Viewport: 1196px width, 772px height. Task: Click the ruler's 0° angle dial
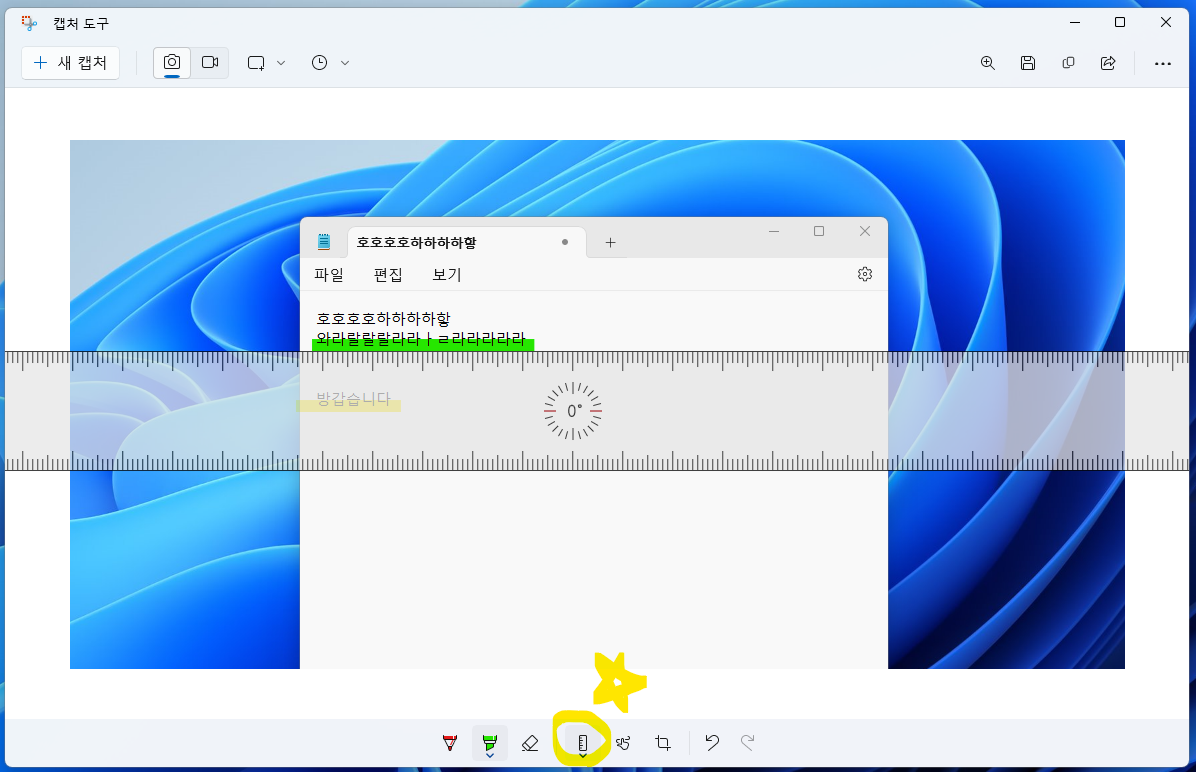(574, 411)
